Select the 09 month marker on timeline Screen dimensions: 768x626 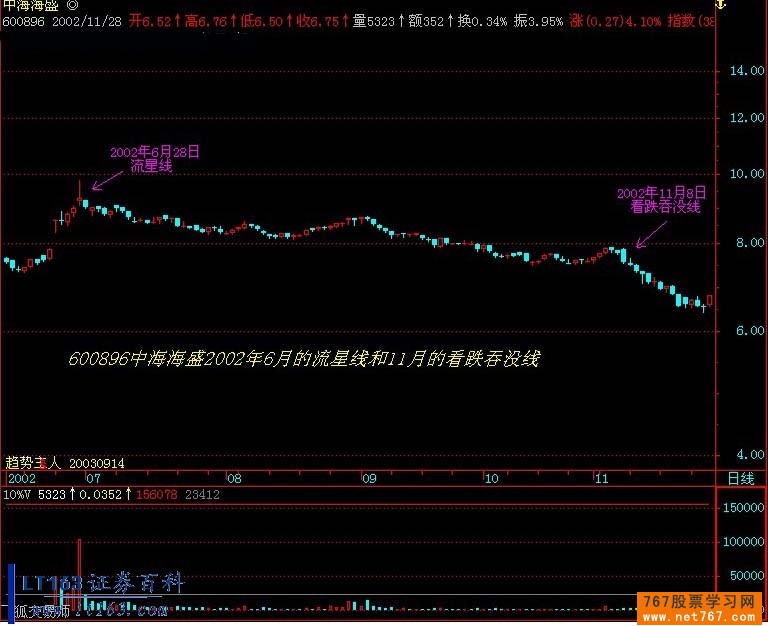[369, 479]
